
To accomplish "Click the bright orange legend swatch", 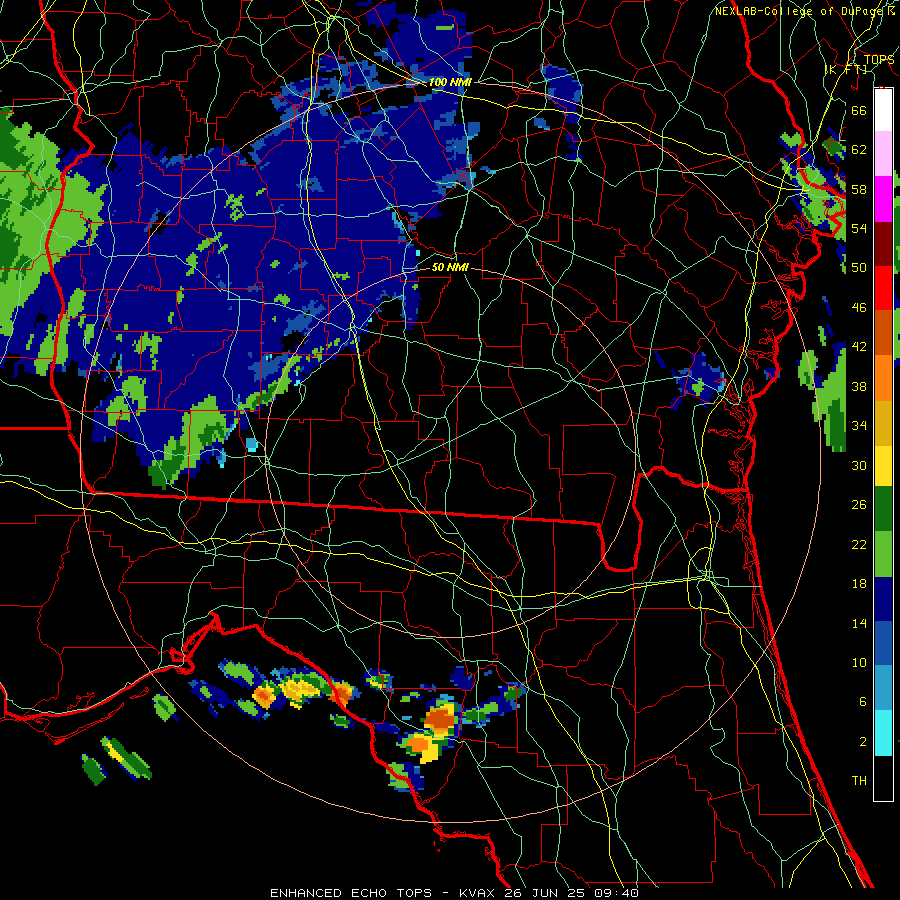I will click(883, 378).
